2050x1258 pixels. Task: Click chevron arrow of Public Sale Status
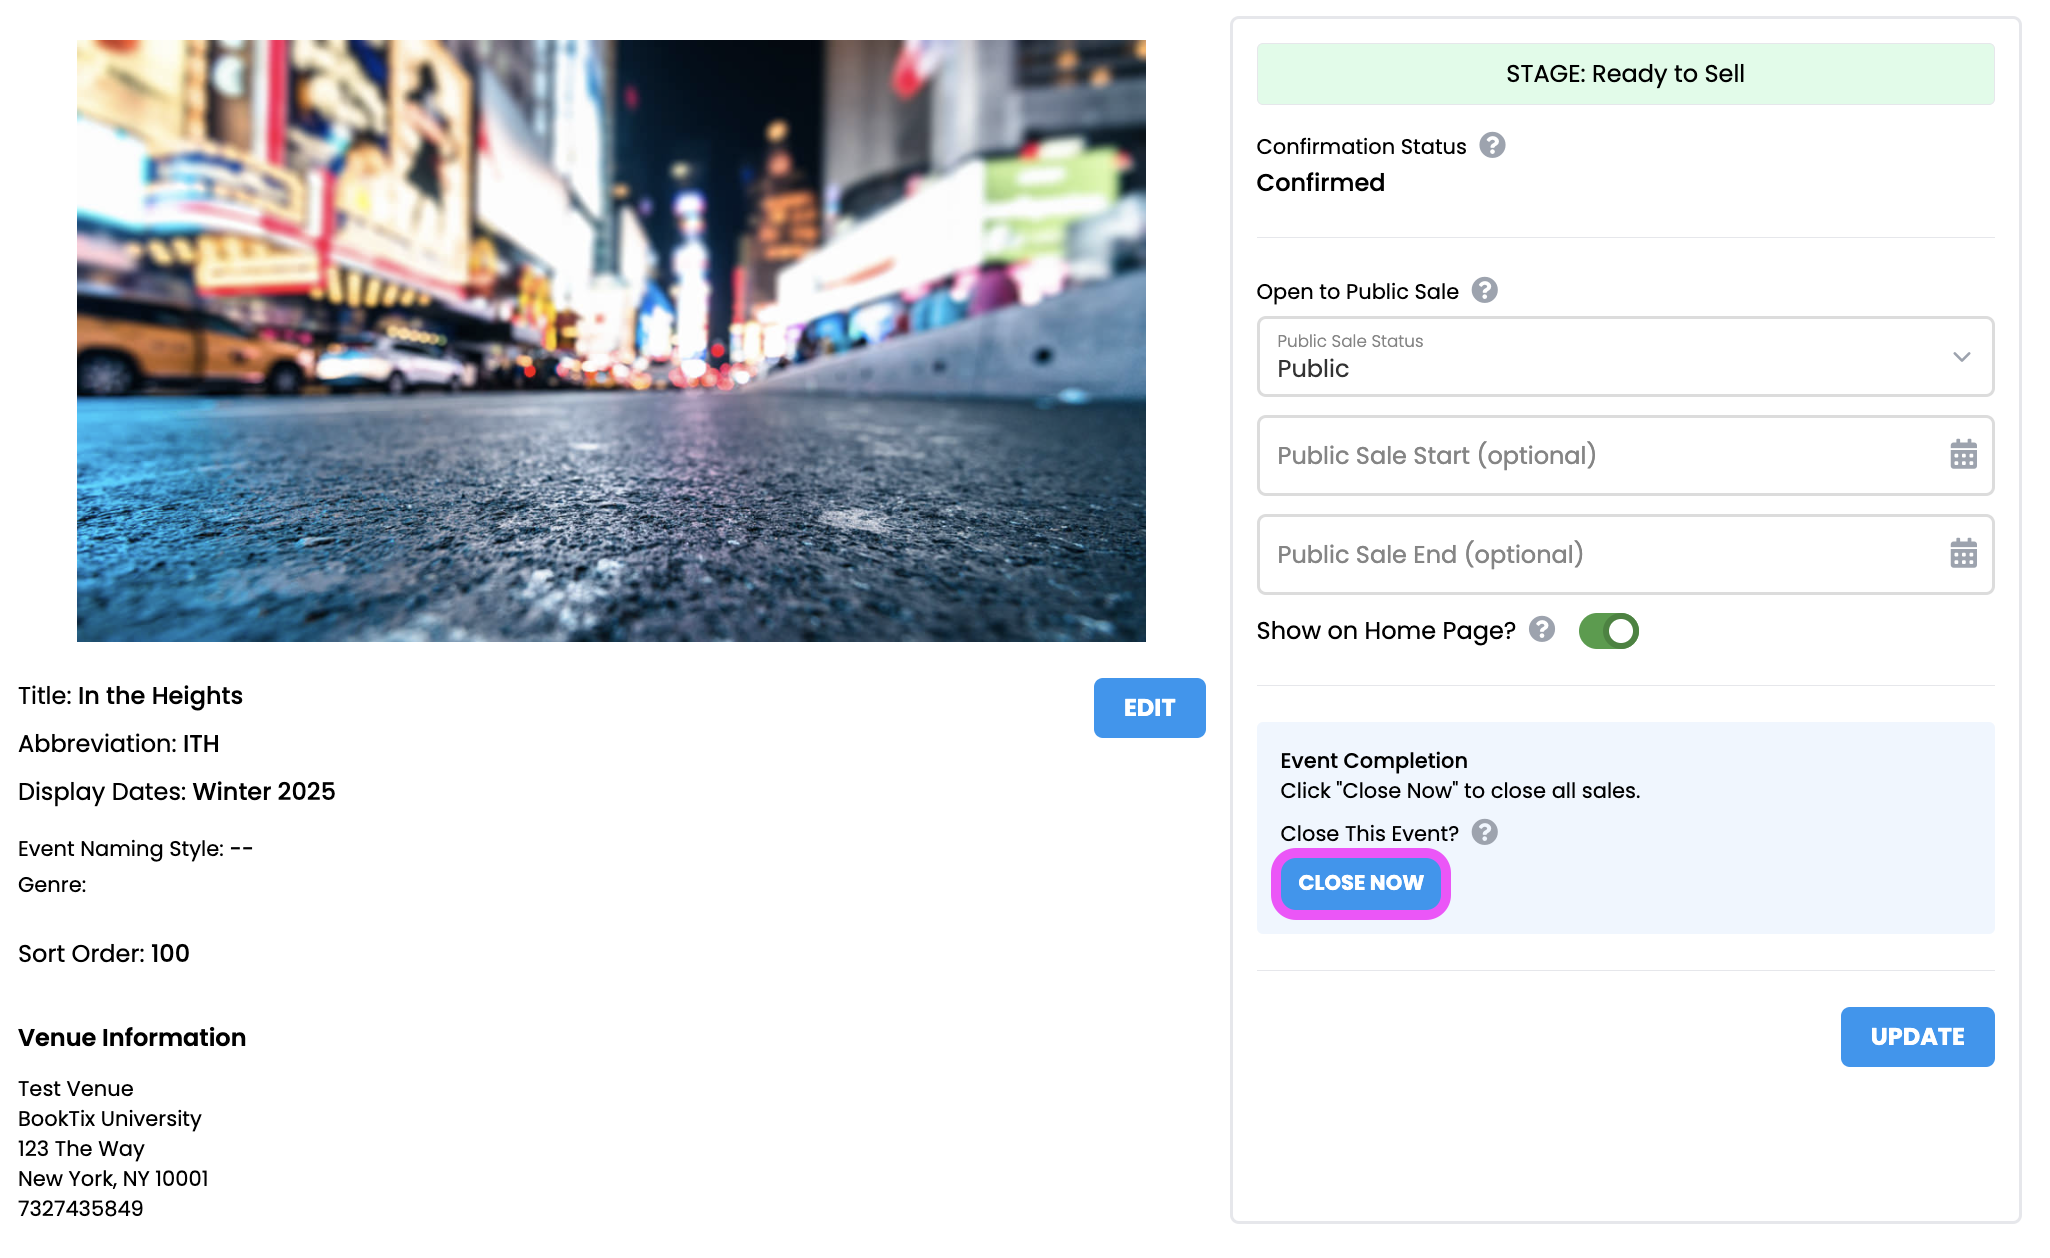[x=1961, y=357]
